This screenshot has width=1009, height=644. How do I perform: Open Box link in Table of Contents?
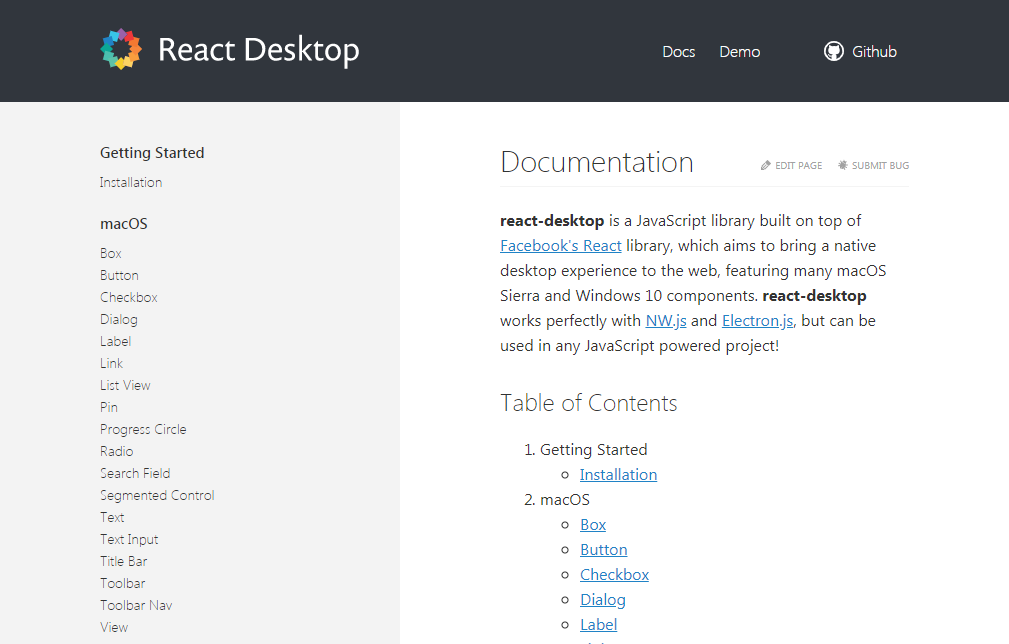click(x=593, y=525)
